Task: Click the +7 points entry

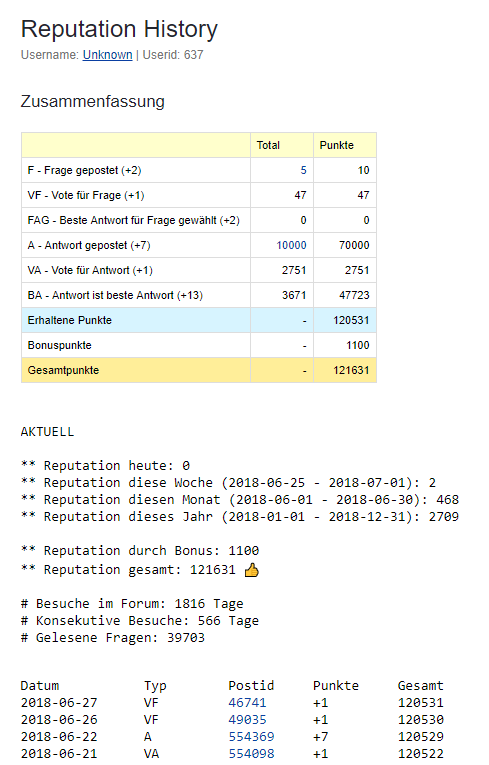Action: pos(321,737)
